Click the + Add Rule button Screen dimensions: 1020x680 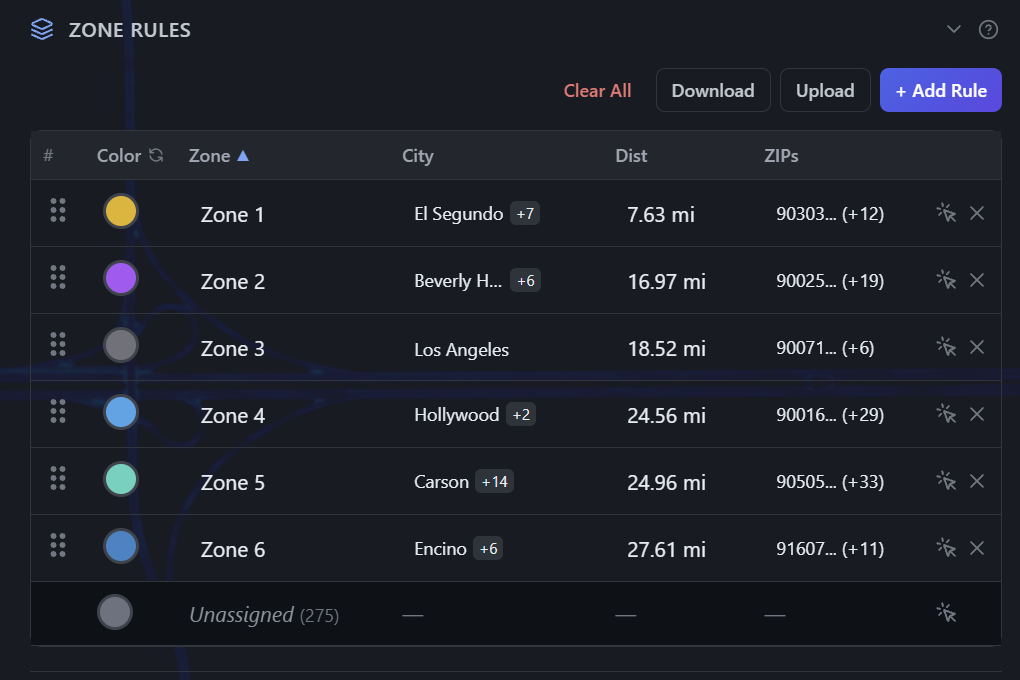click(x=941, y=90)
